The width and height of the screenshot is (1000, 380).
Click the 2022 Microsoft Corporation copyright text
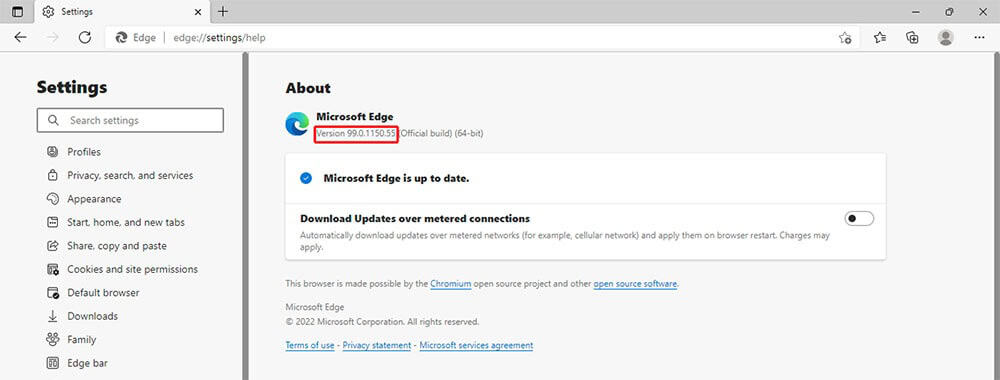(382, 322)
